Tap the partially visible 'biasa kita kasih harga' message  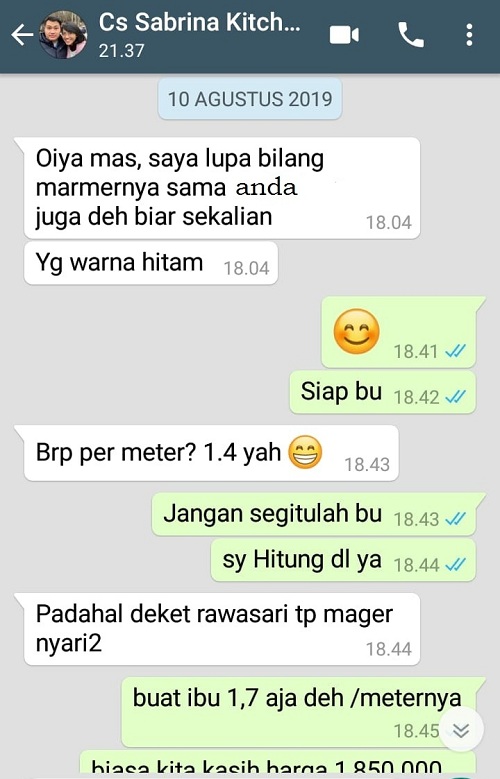tap(278, 765)
